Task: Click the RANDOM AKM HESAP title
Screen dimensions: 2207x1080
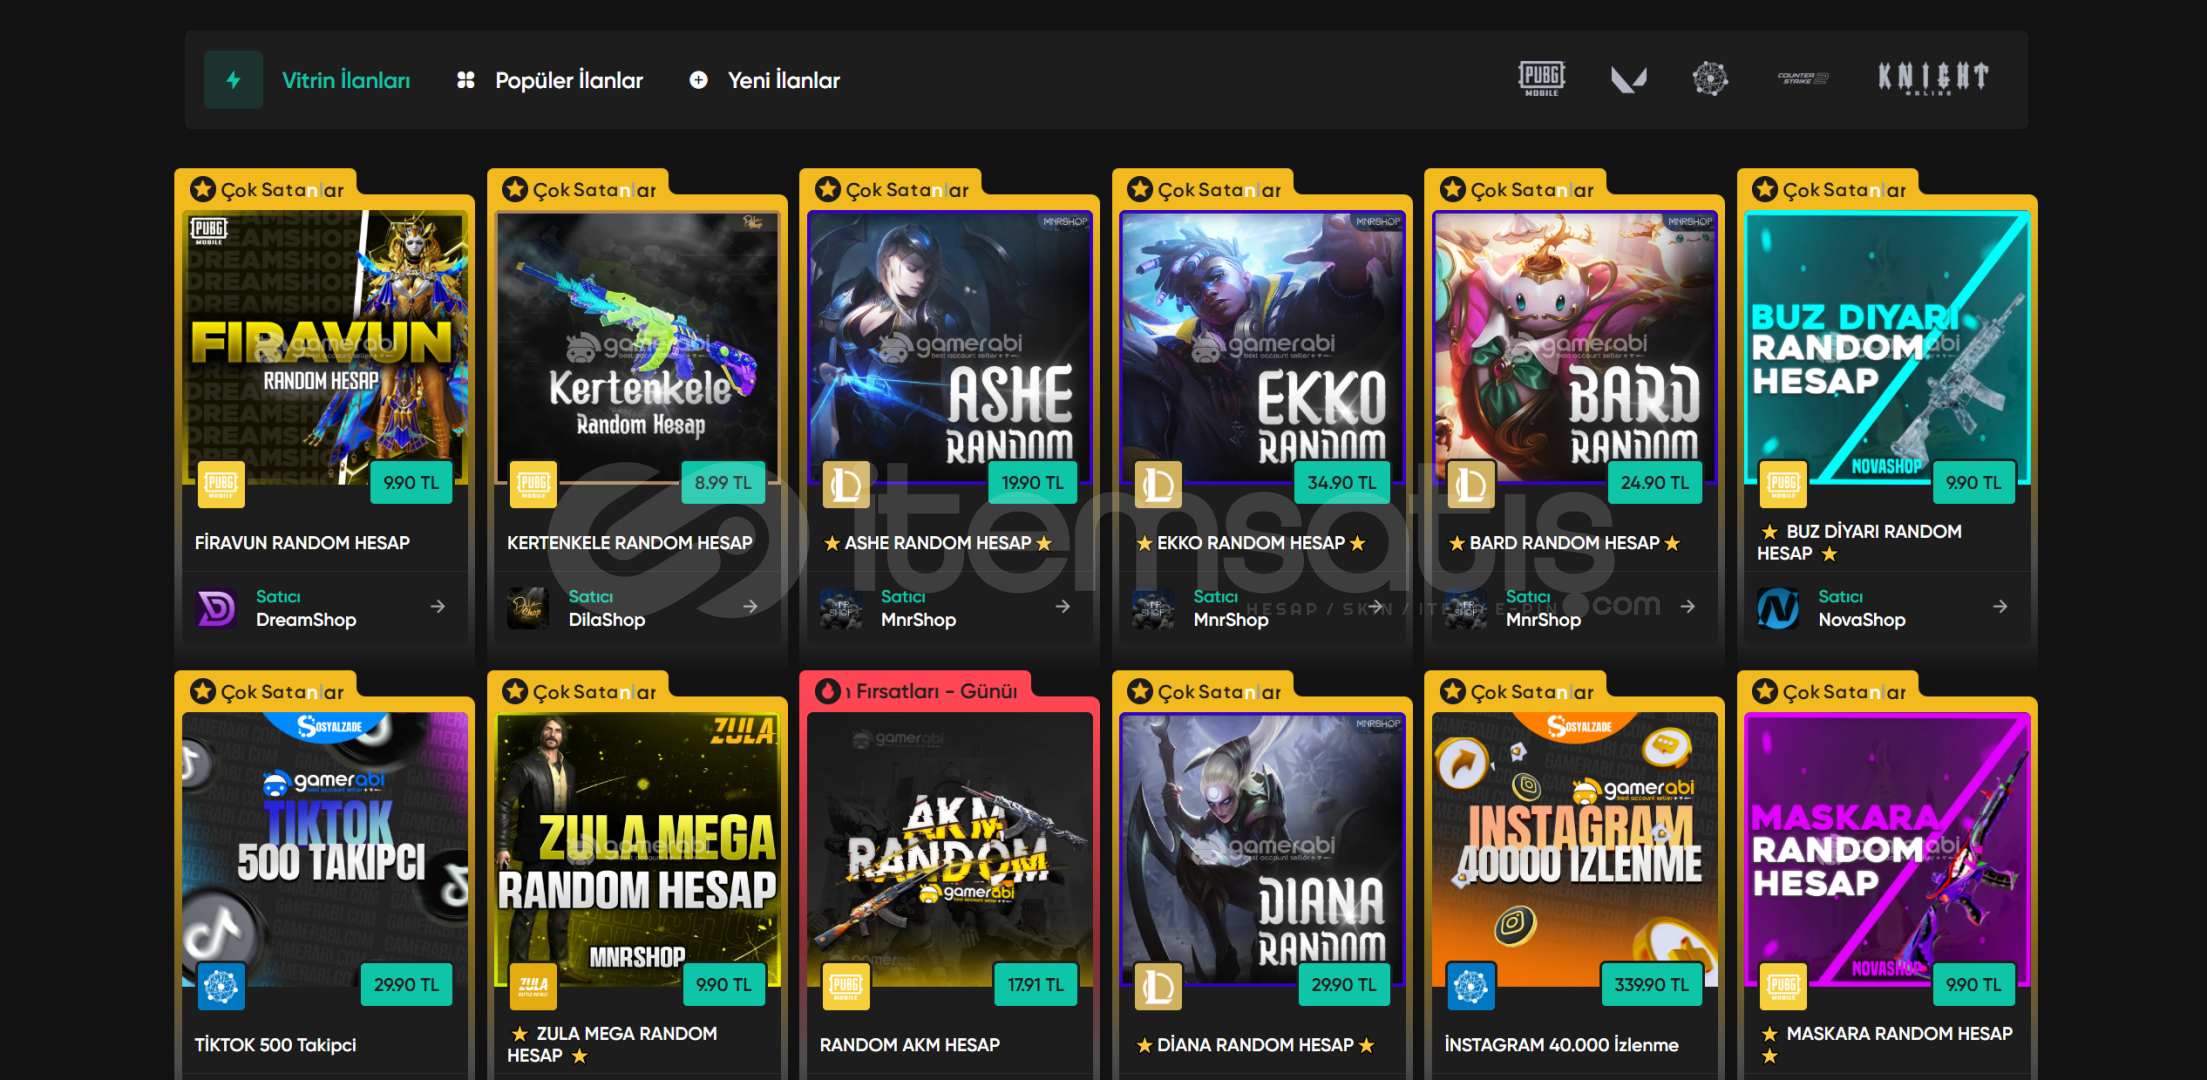Action: click(909, 1045)
